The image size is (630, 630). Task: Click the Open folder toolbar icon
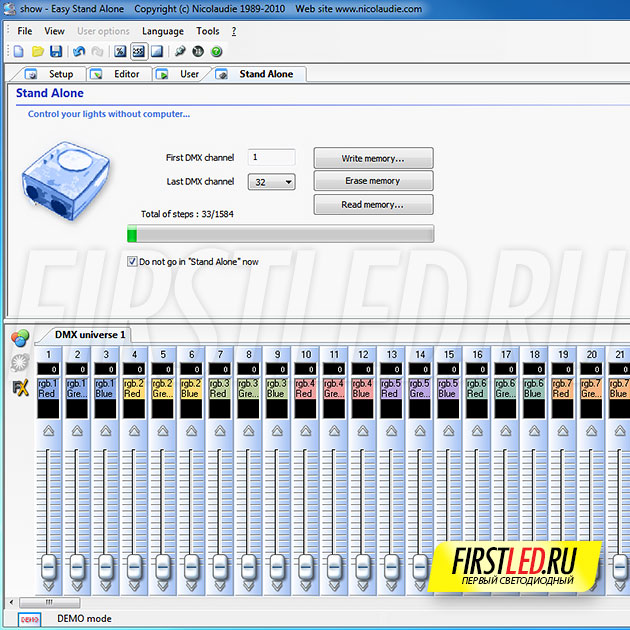[37, 51]
